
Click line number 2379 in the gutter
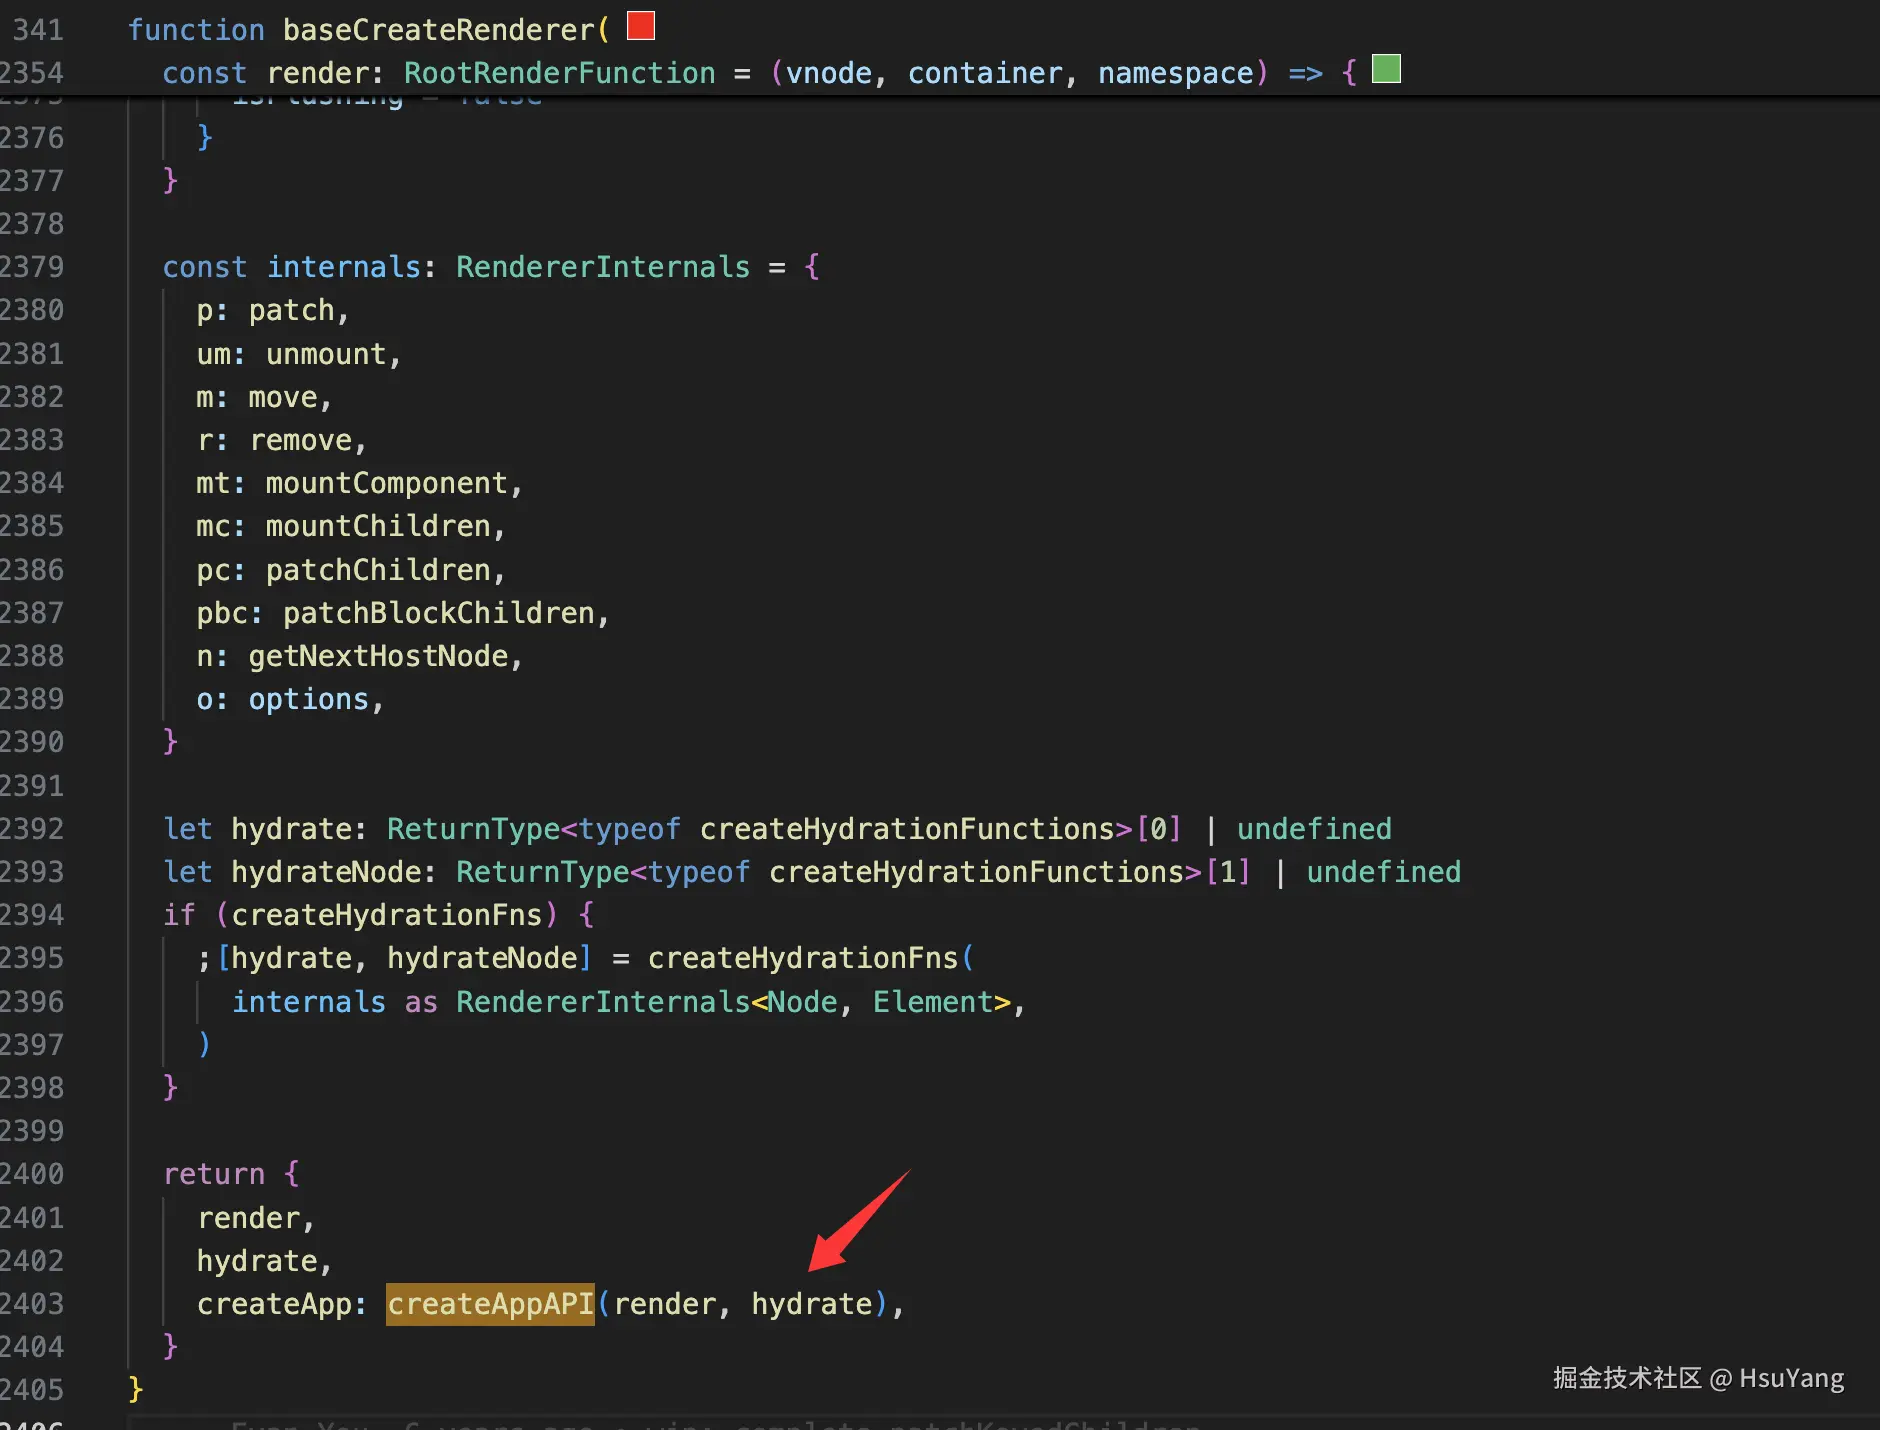pyautogui.click(x=32, y=267)
